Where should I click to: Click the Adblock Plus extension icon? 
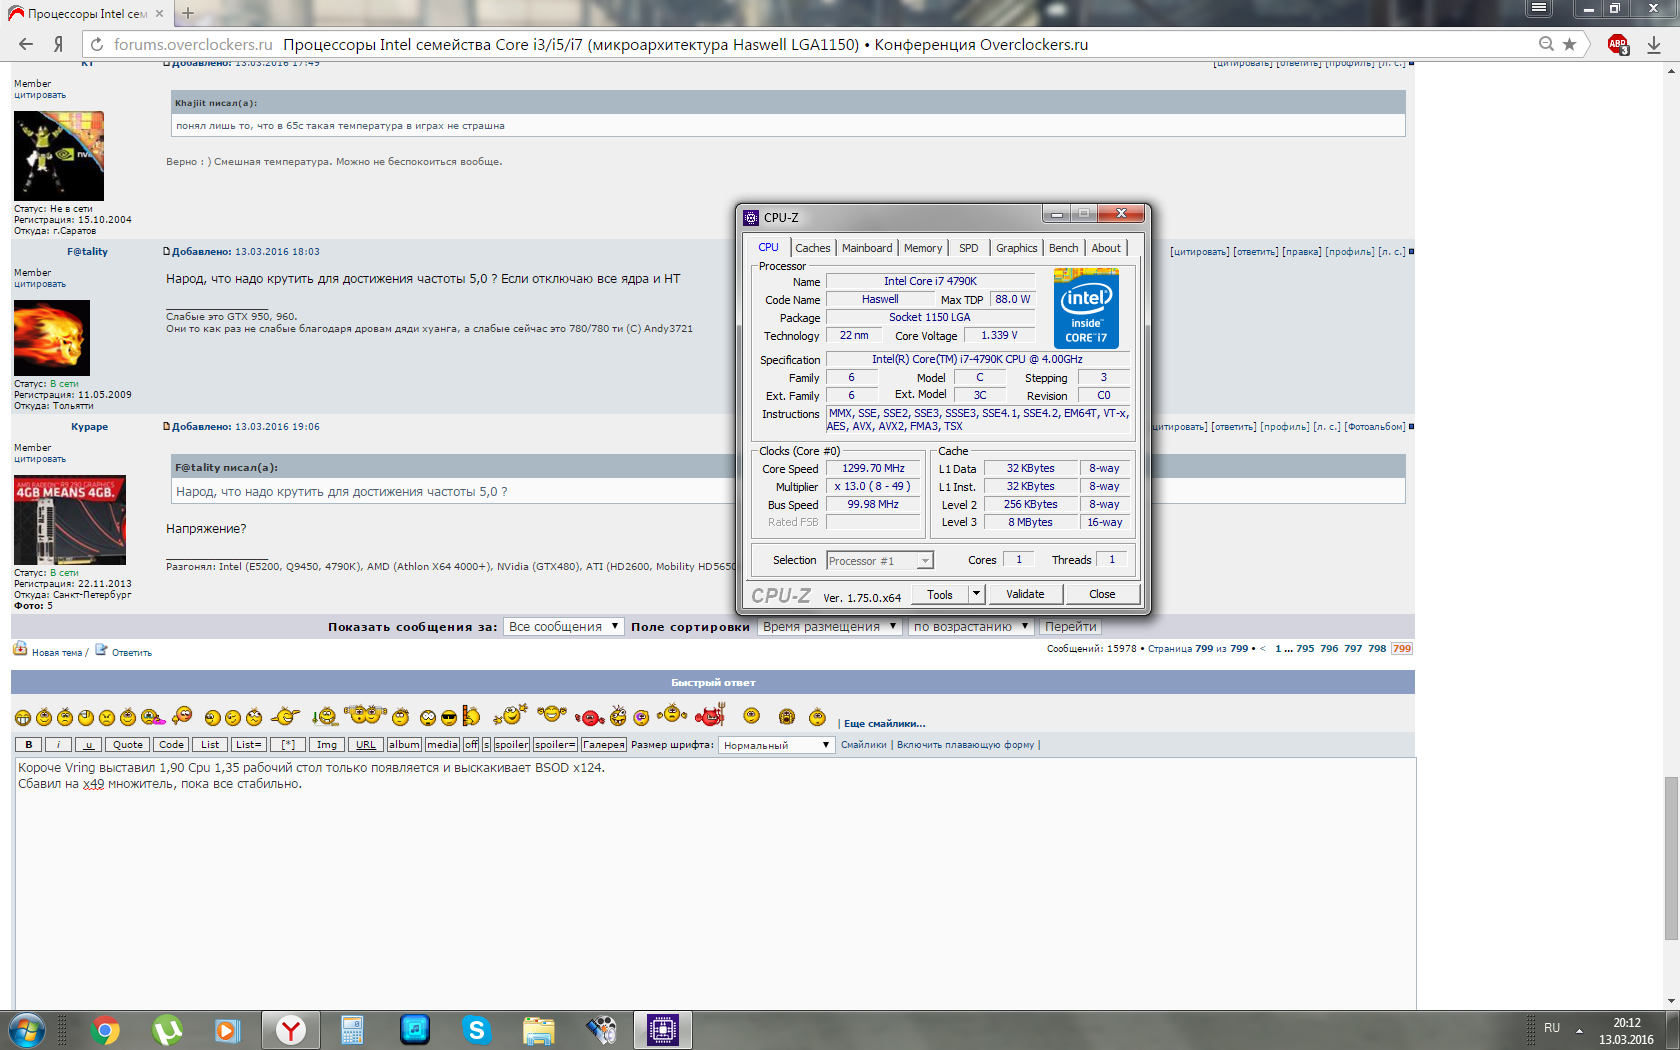click(1617, 44)
